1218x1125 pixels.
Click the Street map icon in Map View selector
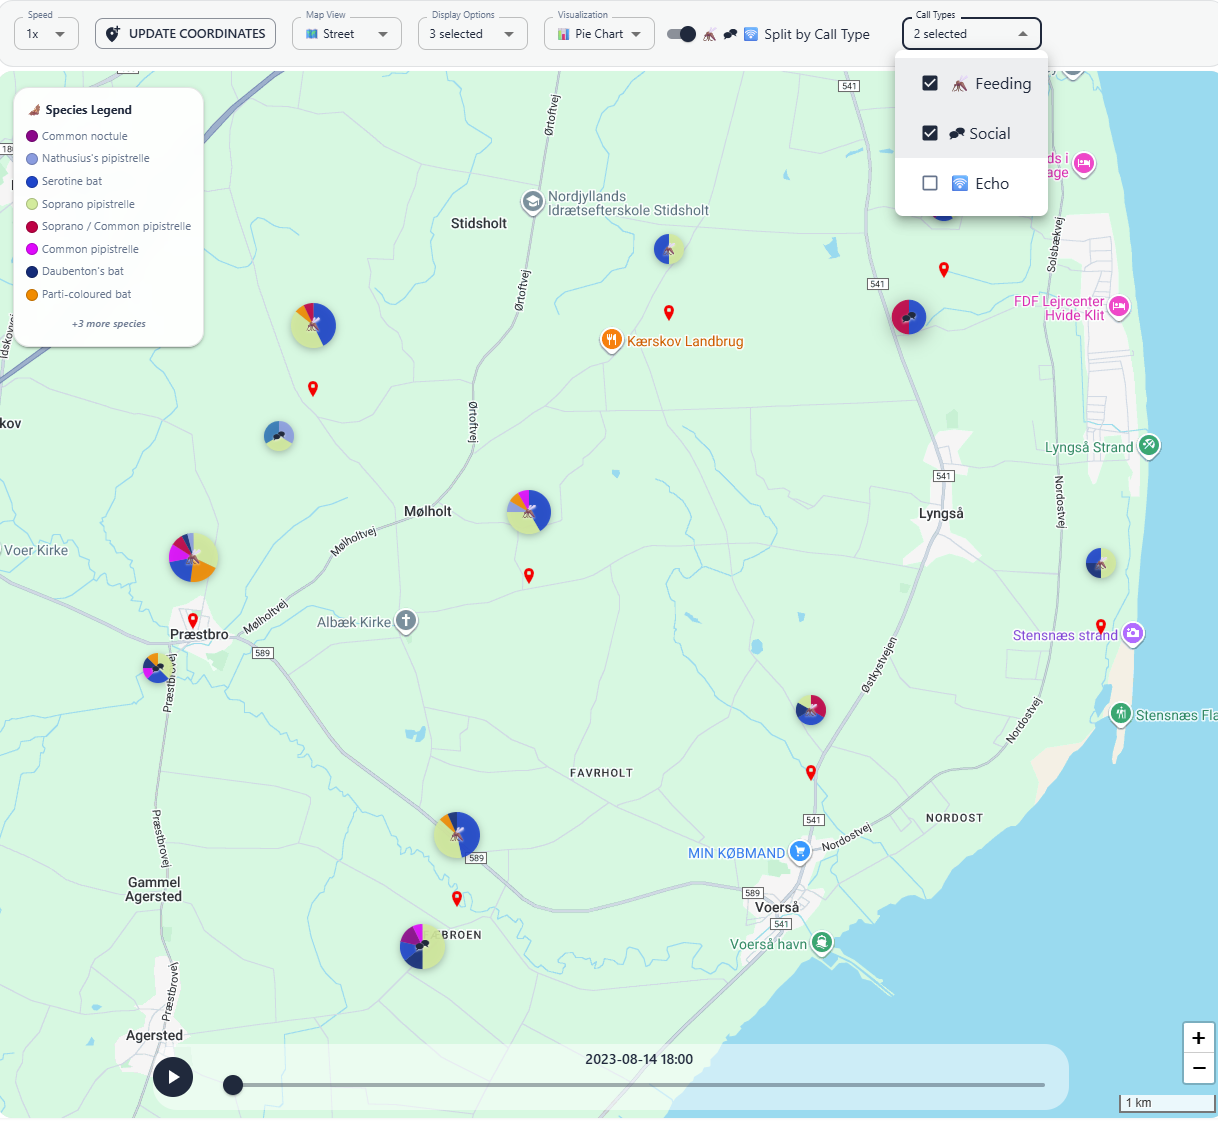coord(314,33)
